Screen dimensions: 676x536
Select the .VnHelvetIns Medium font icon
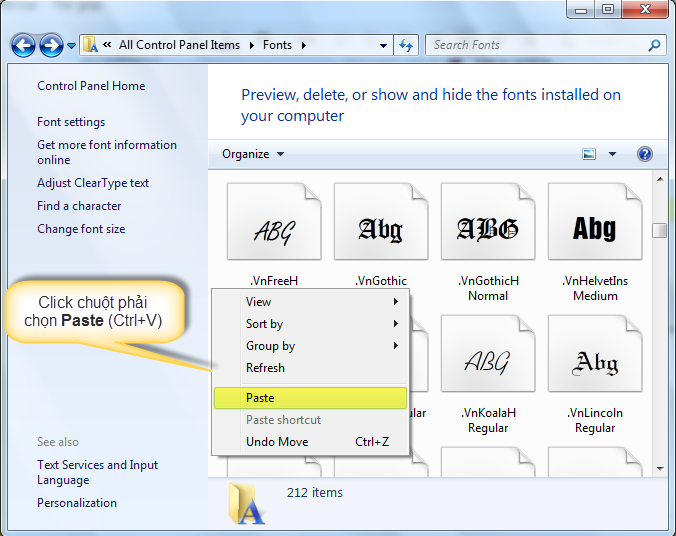tap(595, 229)
